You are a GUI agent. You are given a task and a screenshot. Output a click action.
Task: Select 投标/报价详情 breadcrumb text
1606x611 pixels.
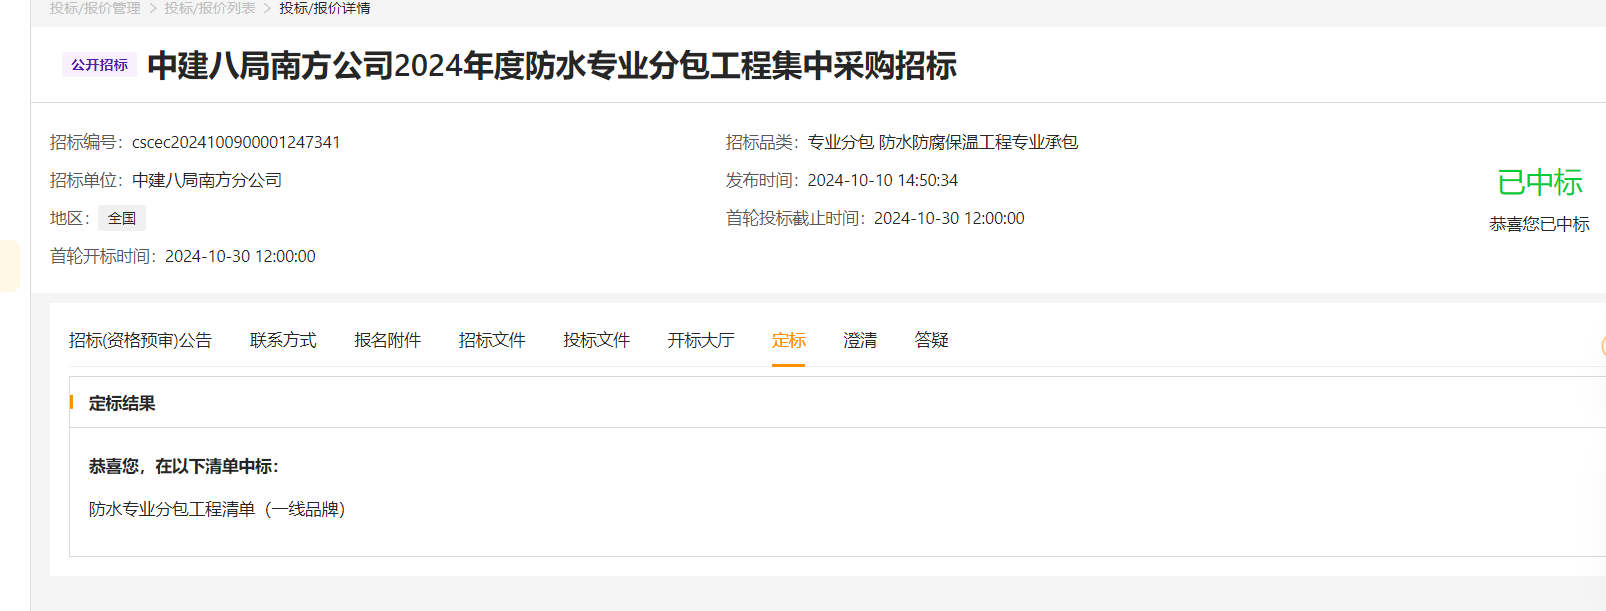325,8
